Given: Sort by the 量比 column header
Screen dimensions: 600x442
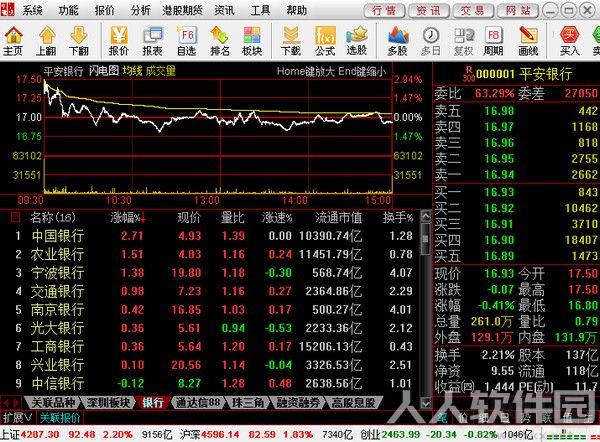Looking at the screenshot, I should [233, 218].
